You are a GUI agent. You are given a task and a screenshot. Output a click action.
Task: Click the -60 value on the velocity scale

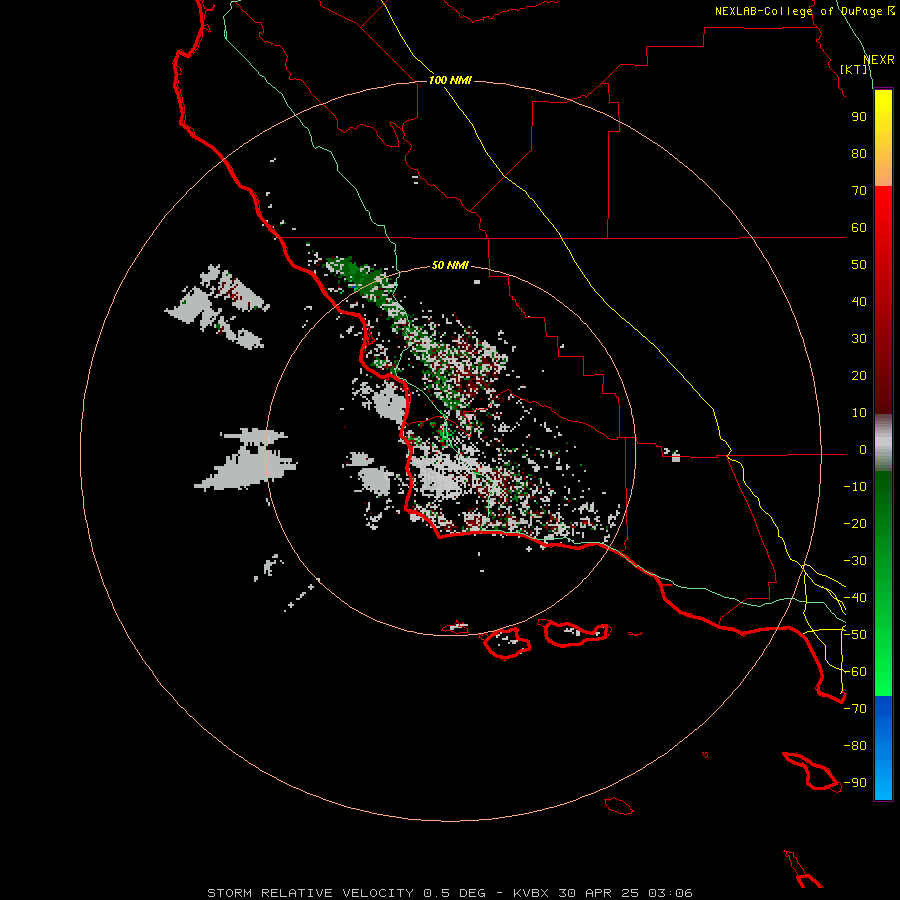(855, 672)
